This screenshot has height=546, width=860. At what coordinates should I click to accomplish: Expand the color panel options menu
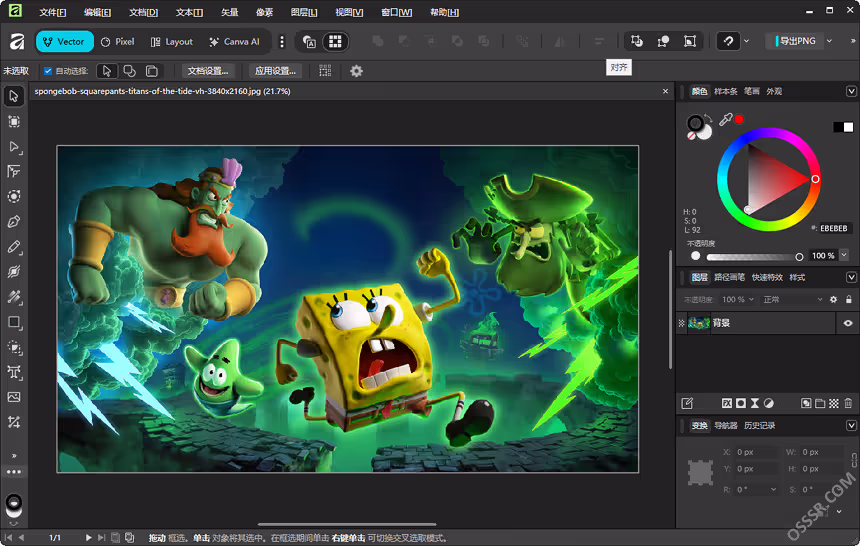851,92
